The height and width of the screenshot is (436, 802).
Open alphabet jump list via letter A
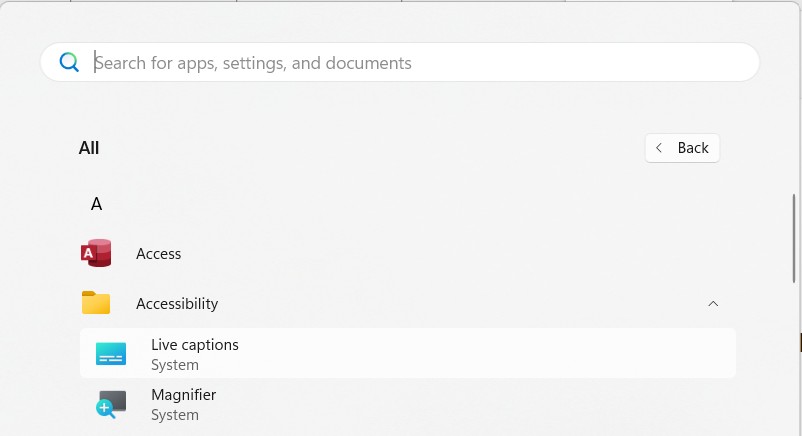(x=97, y=204)
